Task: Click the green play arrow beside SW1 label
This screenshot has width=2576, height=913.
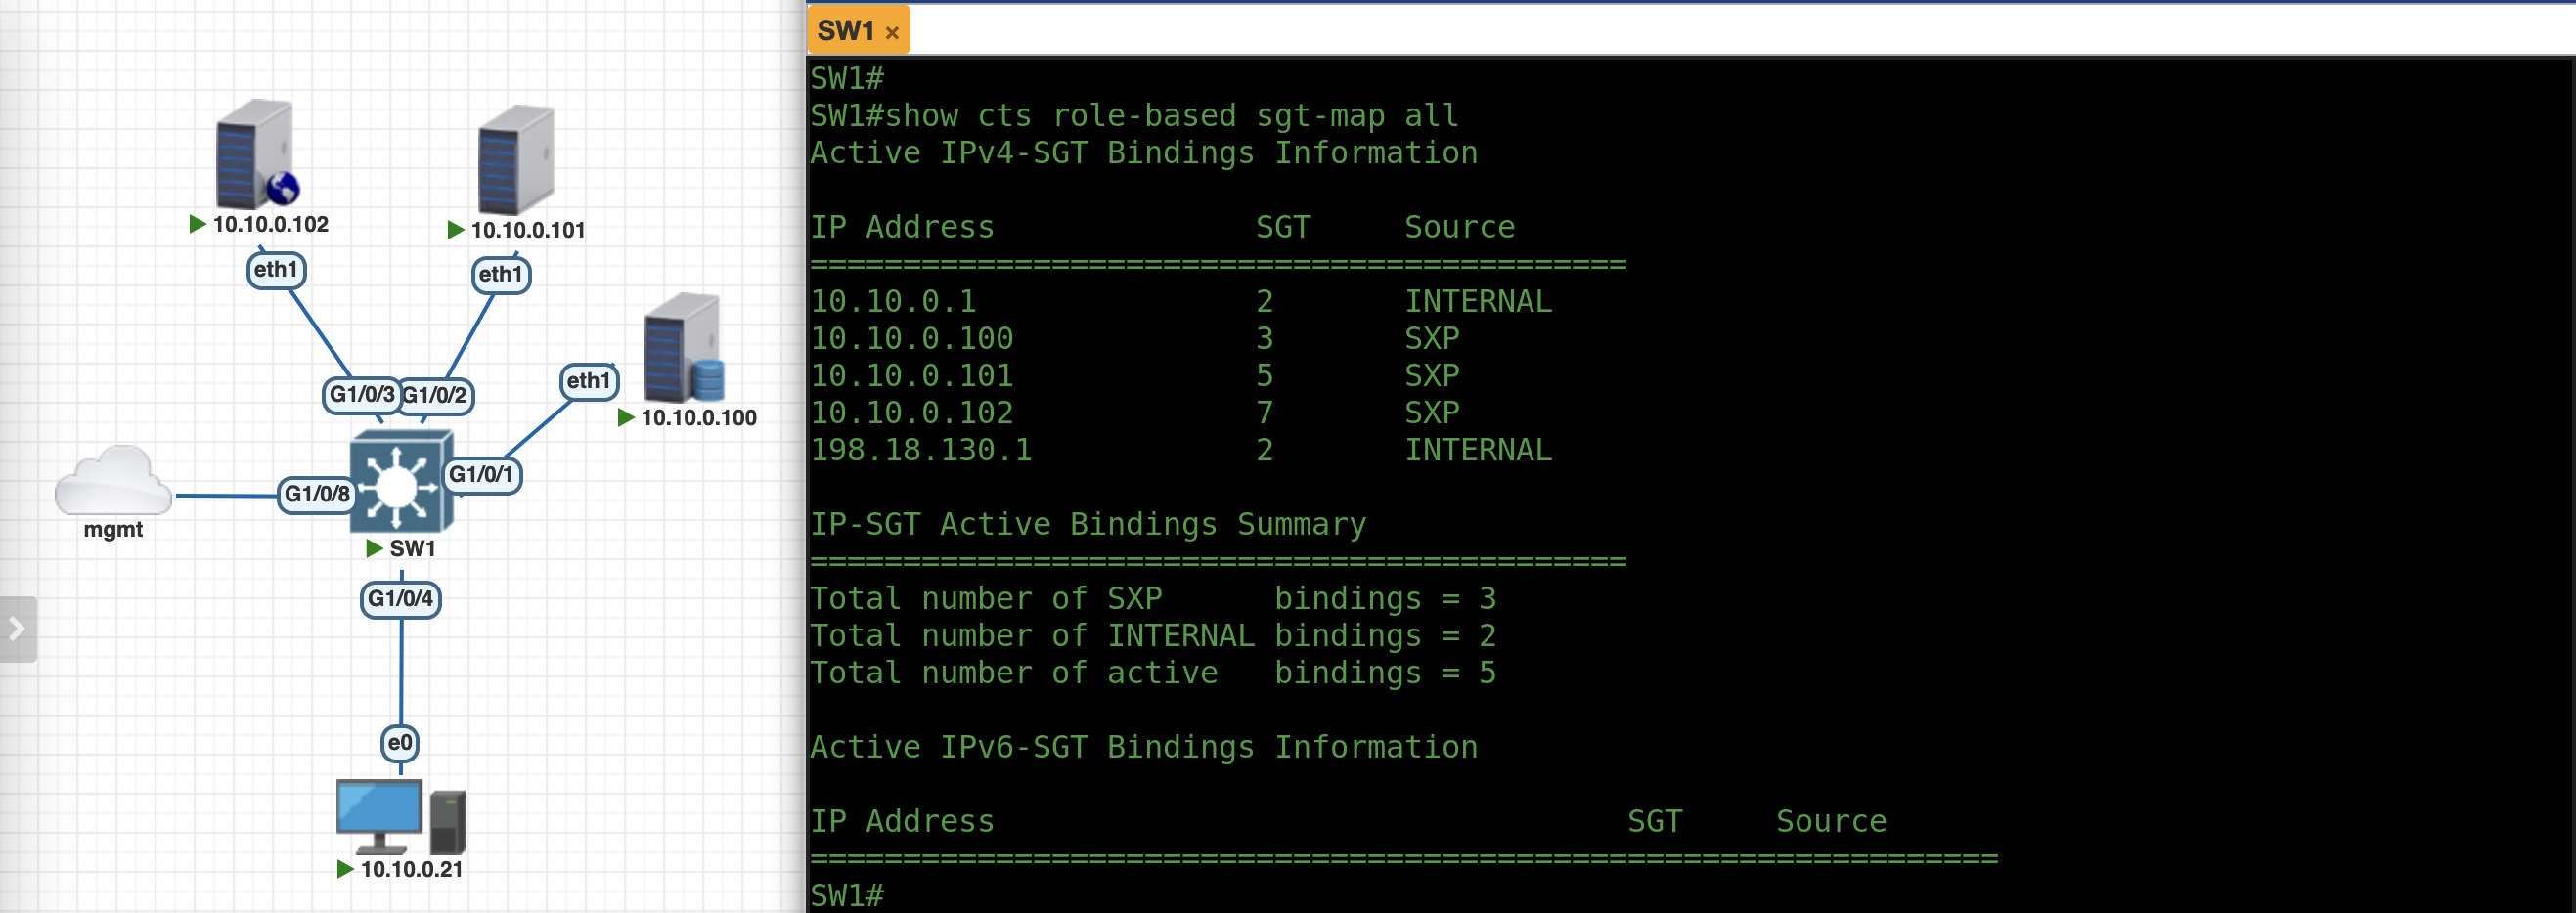Action: pos(374,548)
